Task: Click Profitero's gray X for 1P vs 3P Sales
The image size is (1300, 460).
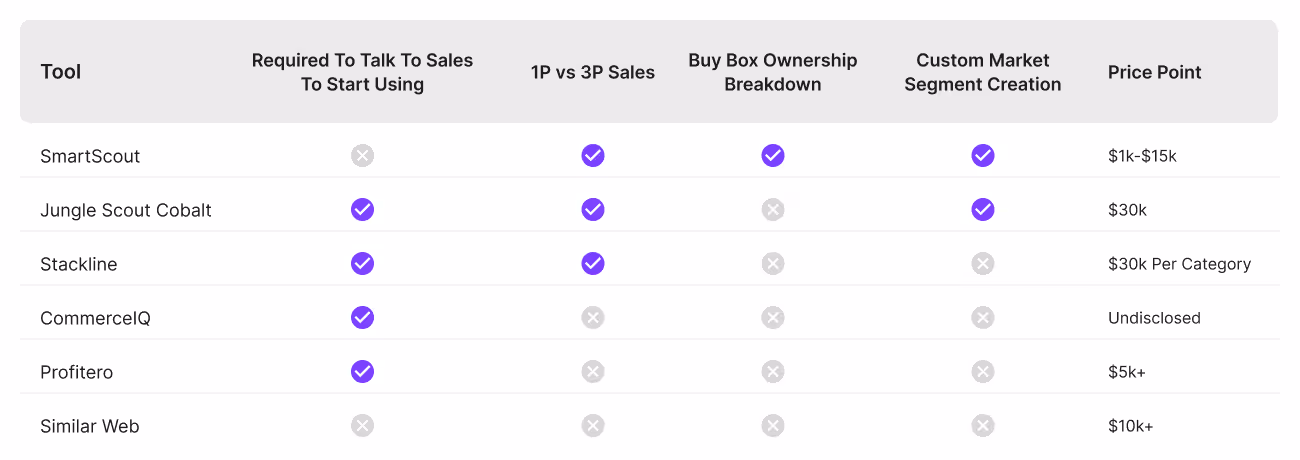Action: [593, 371]
